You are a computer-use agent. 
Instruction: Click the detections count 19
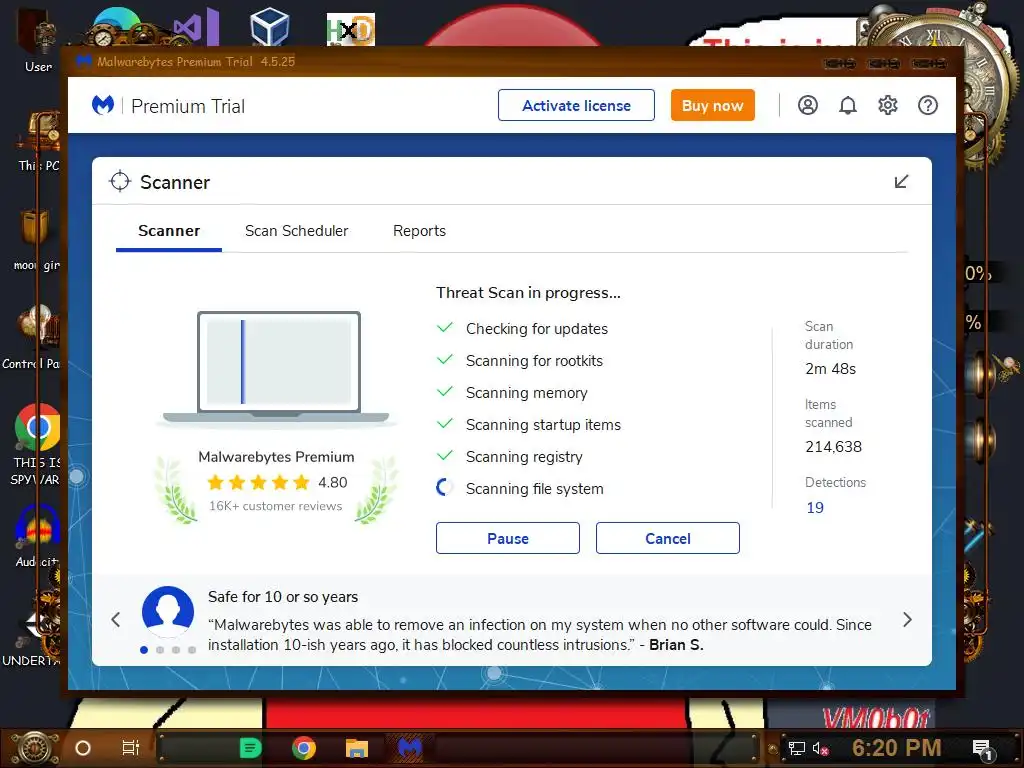point(815,507)
